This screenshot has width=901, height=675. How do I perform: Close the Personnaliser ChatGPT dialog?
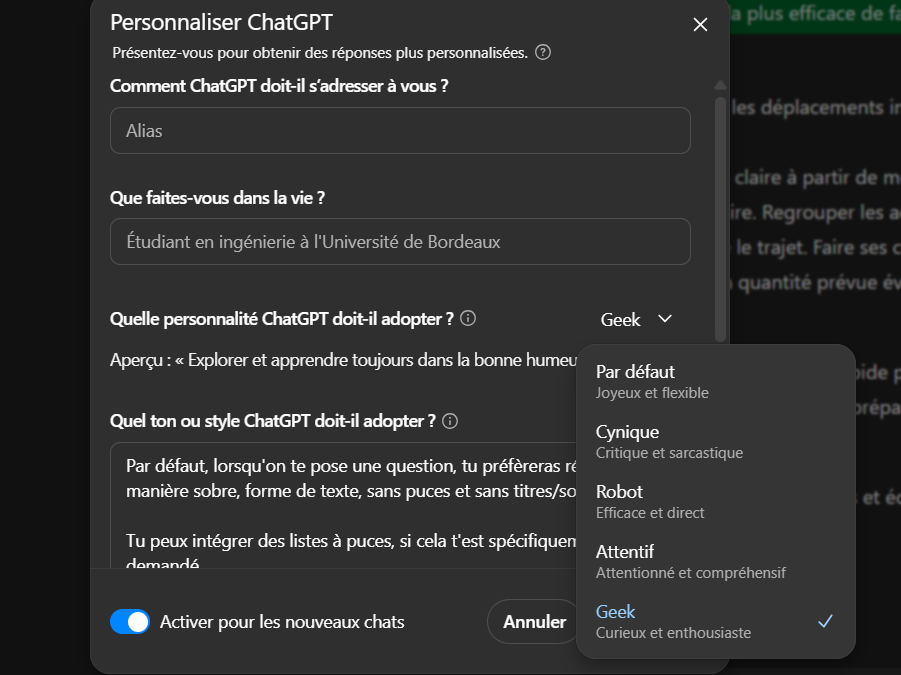pyautogui.click(x=700, y=25)
